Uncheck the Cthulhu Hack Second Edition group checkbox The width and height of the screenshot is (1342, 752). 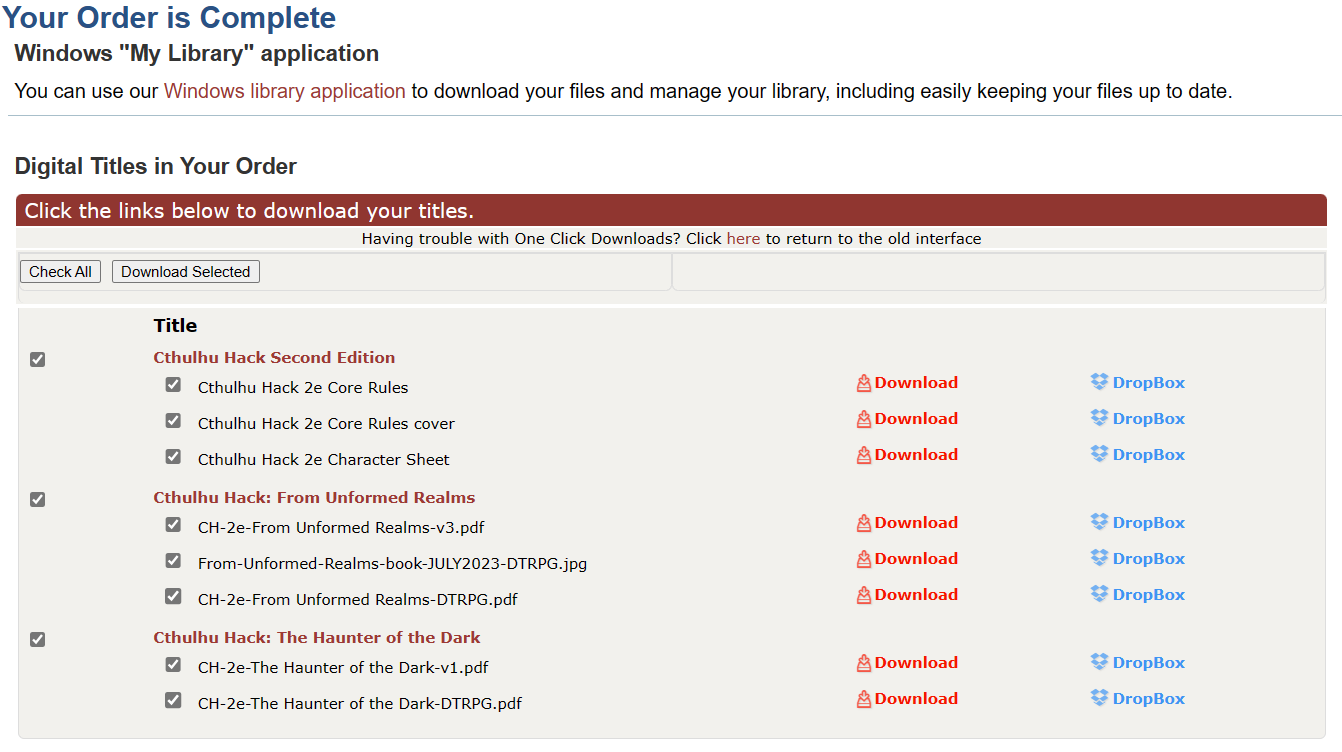coord(38,359)
